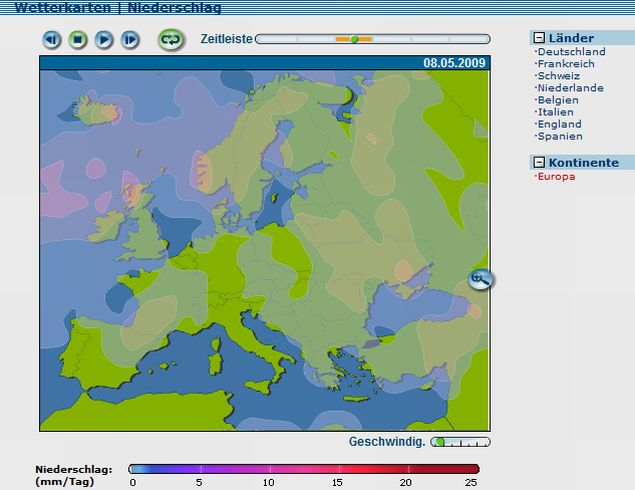Click the date header 08.05.2009
This screenshot has height=490, width=635.
455,62
